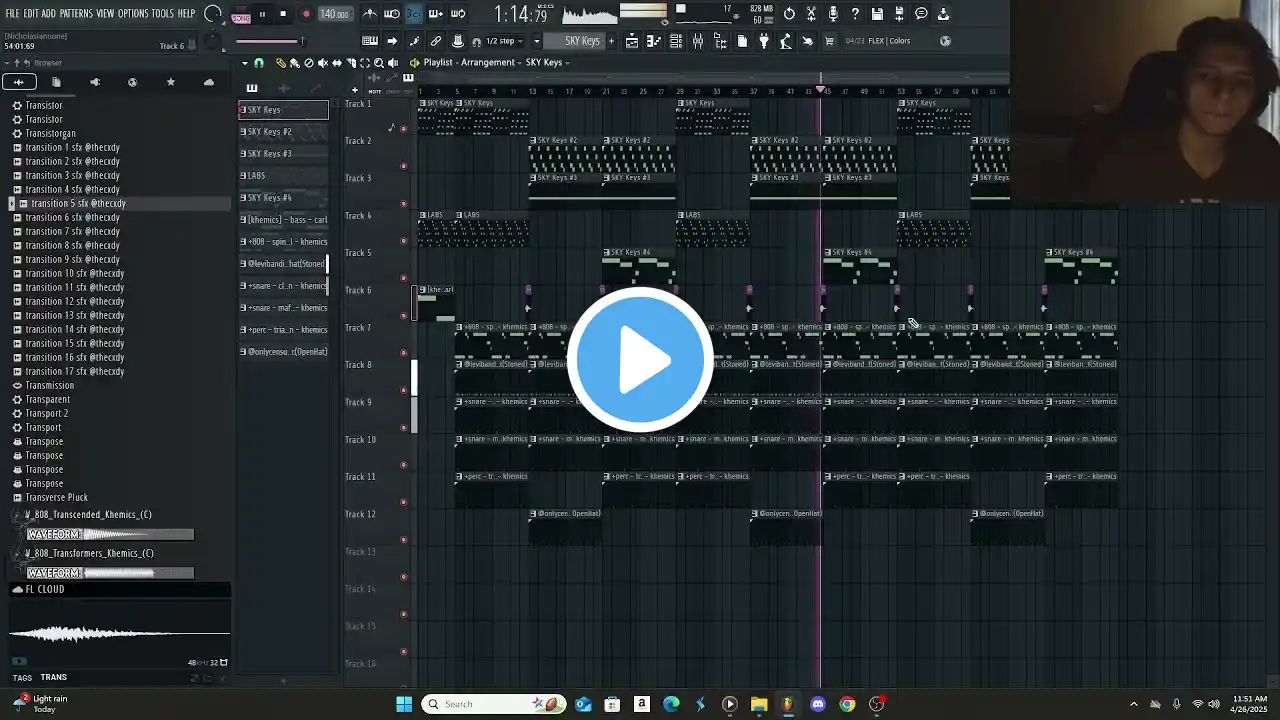Click the FL CLOUD panel header
This screenshot has height=720, width=1280.
pos(120,589)
